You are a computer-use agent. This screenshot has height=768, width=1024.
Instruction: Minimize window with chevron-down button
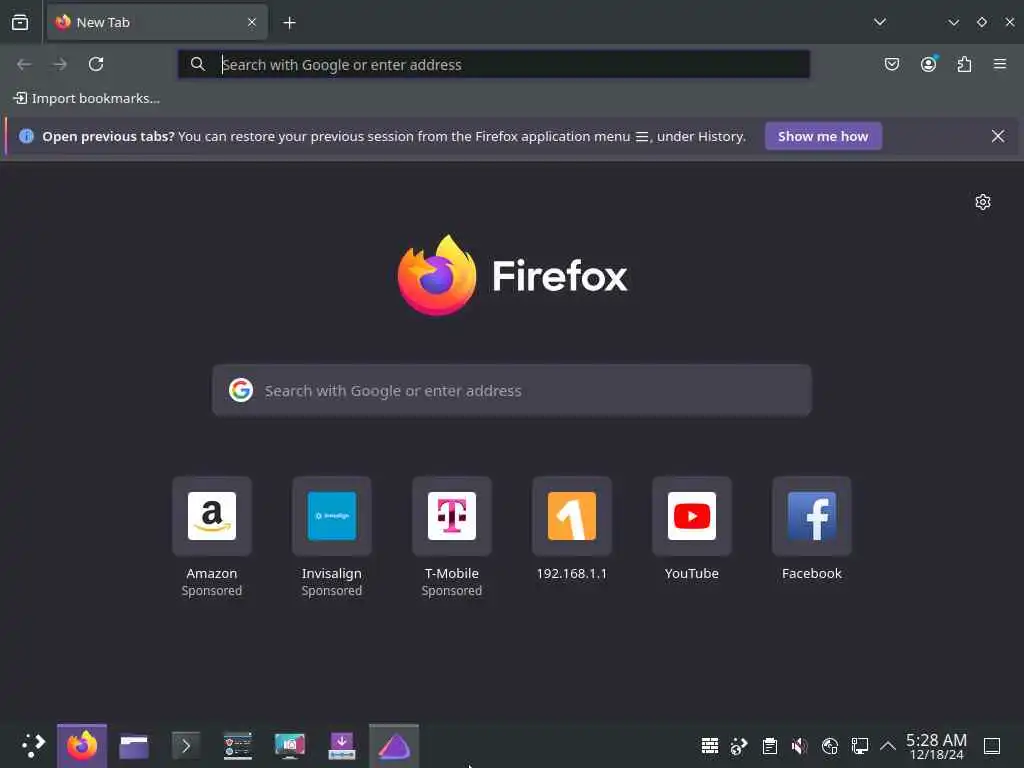coord(953,22)
